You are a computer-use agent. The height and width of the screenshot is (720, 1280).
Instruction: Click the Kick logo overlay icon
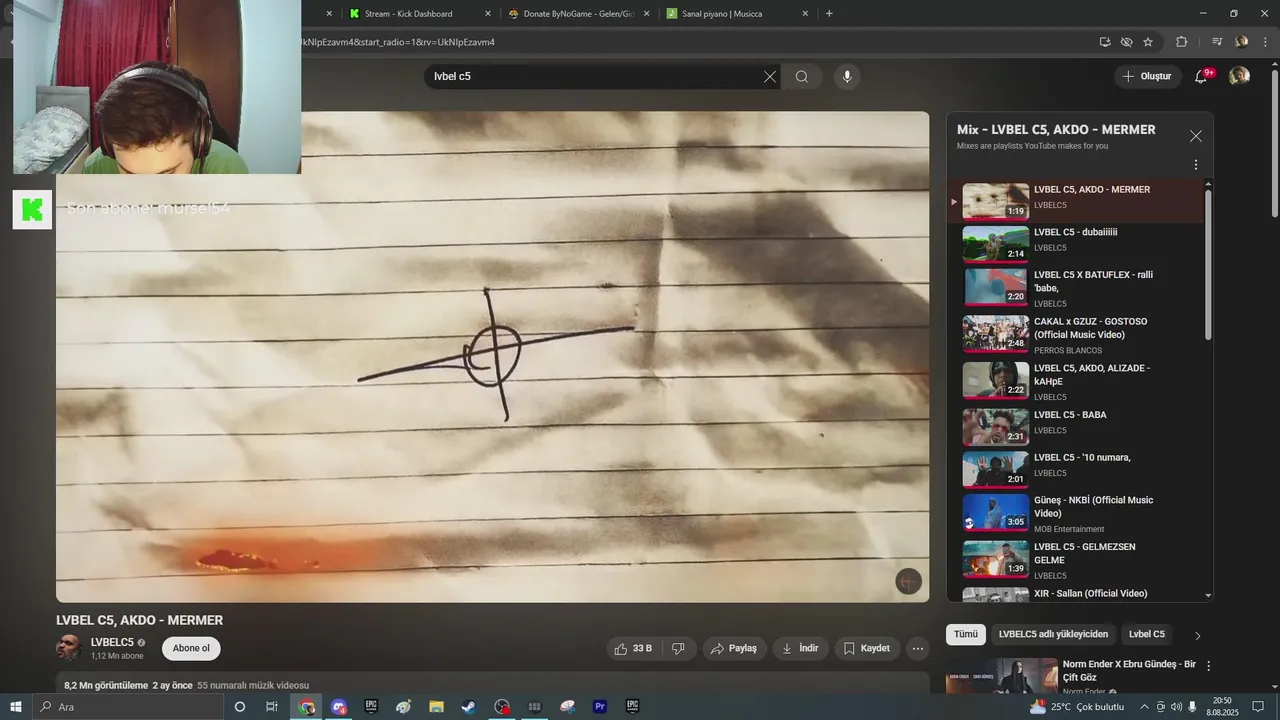click(x=32, y=209)
